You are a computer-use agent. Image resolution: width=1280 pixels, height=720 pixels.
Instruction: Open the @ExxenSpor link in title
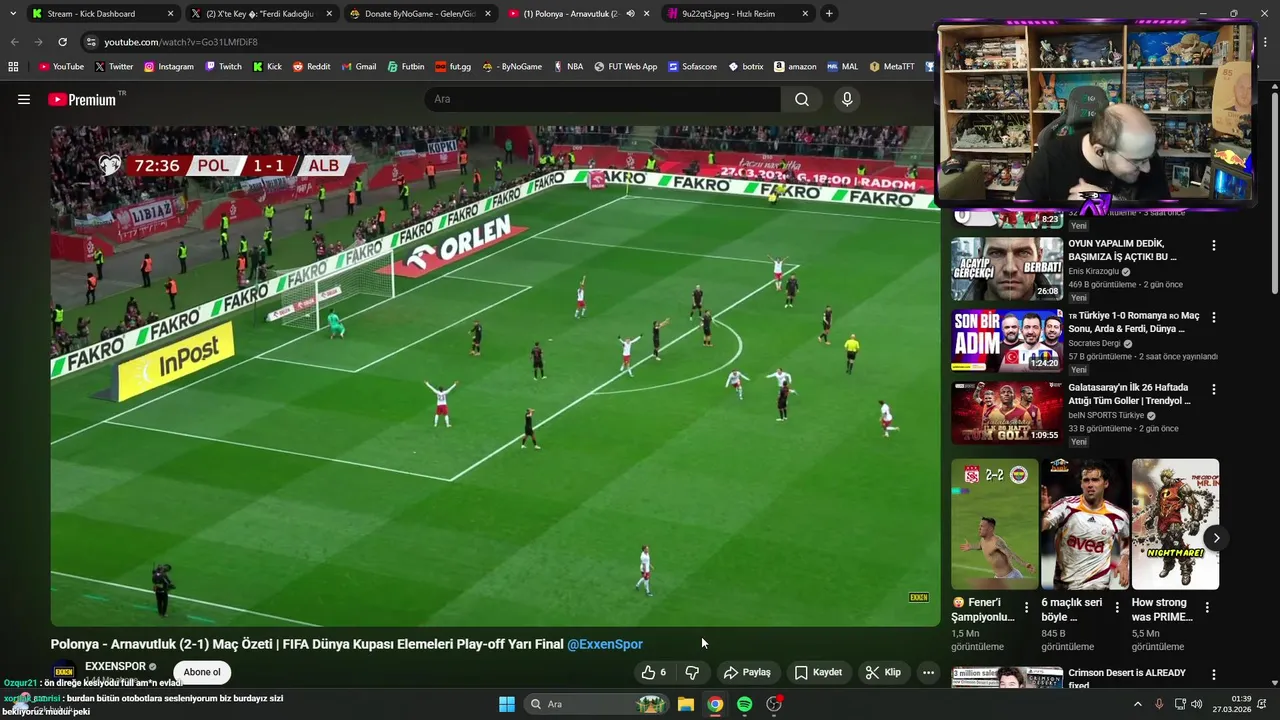pos(605,644)
